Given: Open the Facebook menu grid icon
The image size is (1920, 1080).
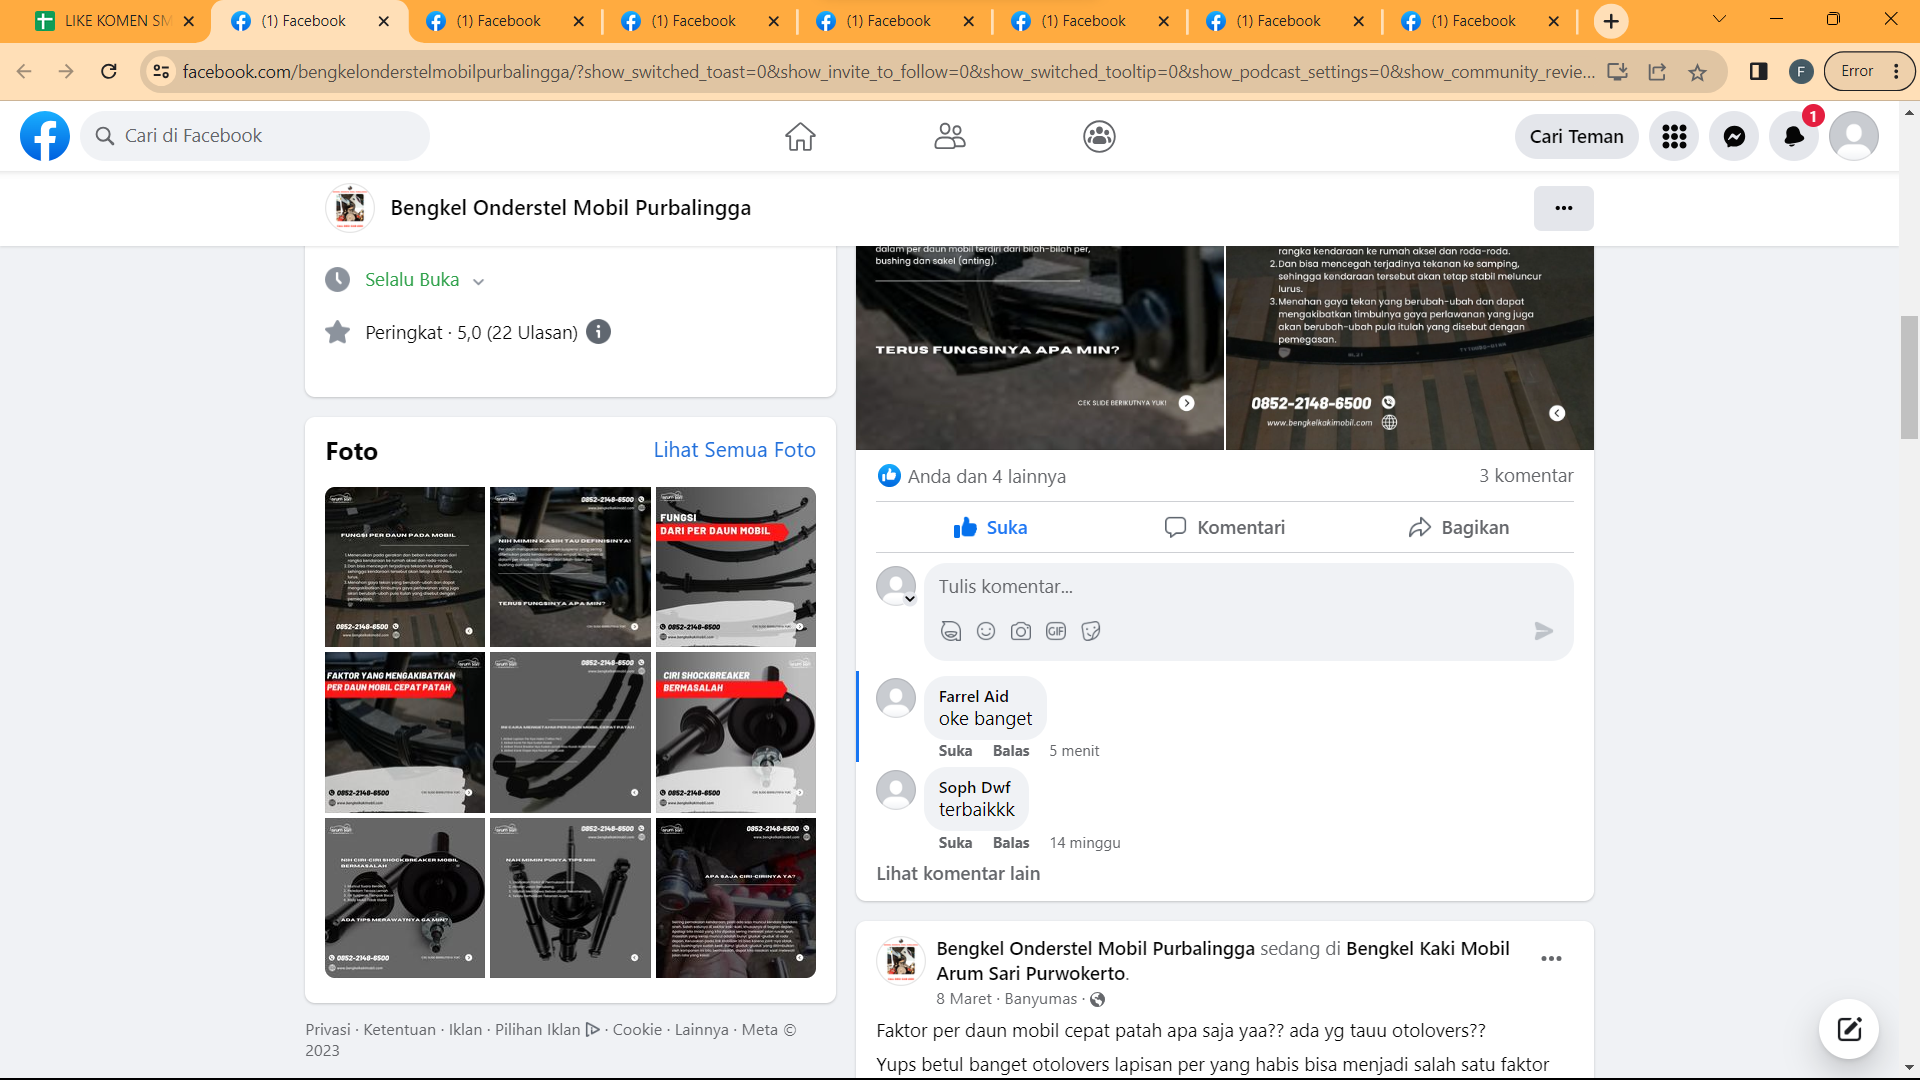Looking at the screenshot, I should (1674, 136).
